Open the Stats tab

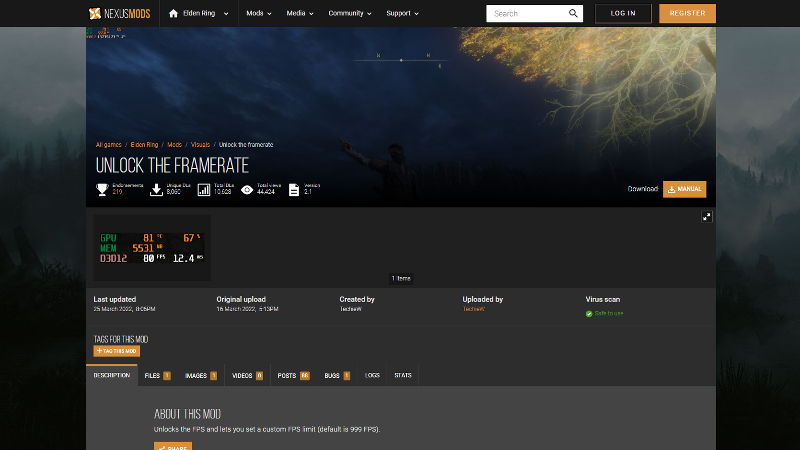click(x=403, y=376)
